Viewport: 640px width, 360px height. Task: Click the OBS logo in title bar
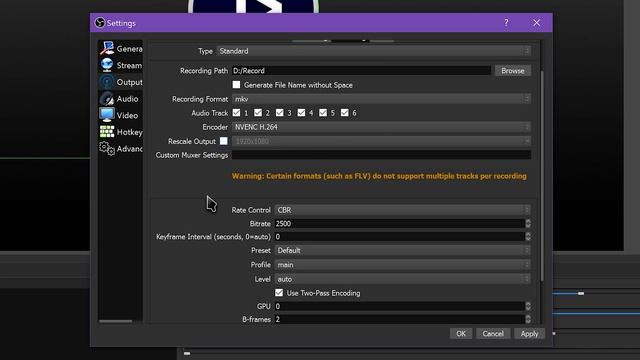point(100,23)
